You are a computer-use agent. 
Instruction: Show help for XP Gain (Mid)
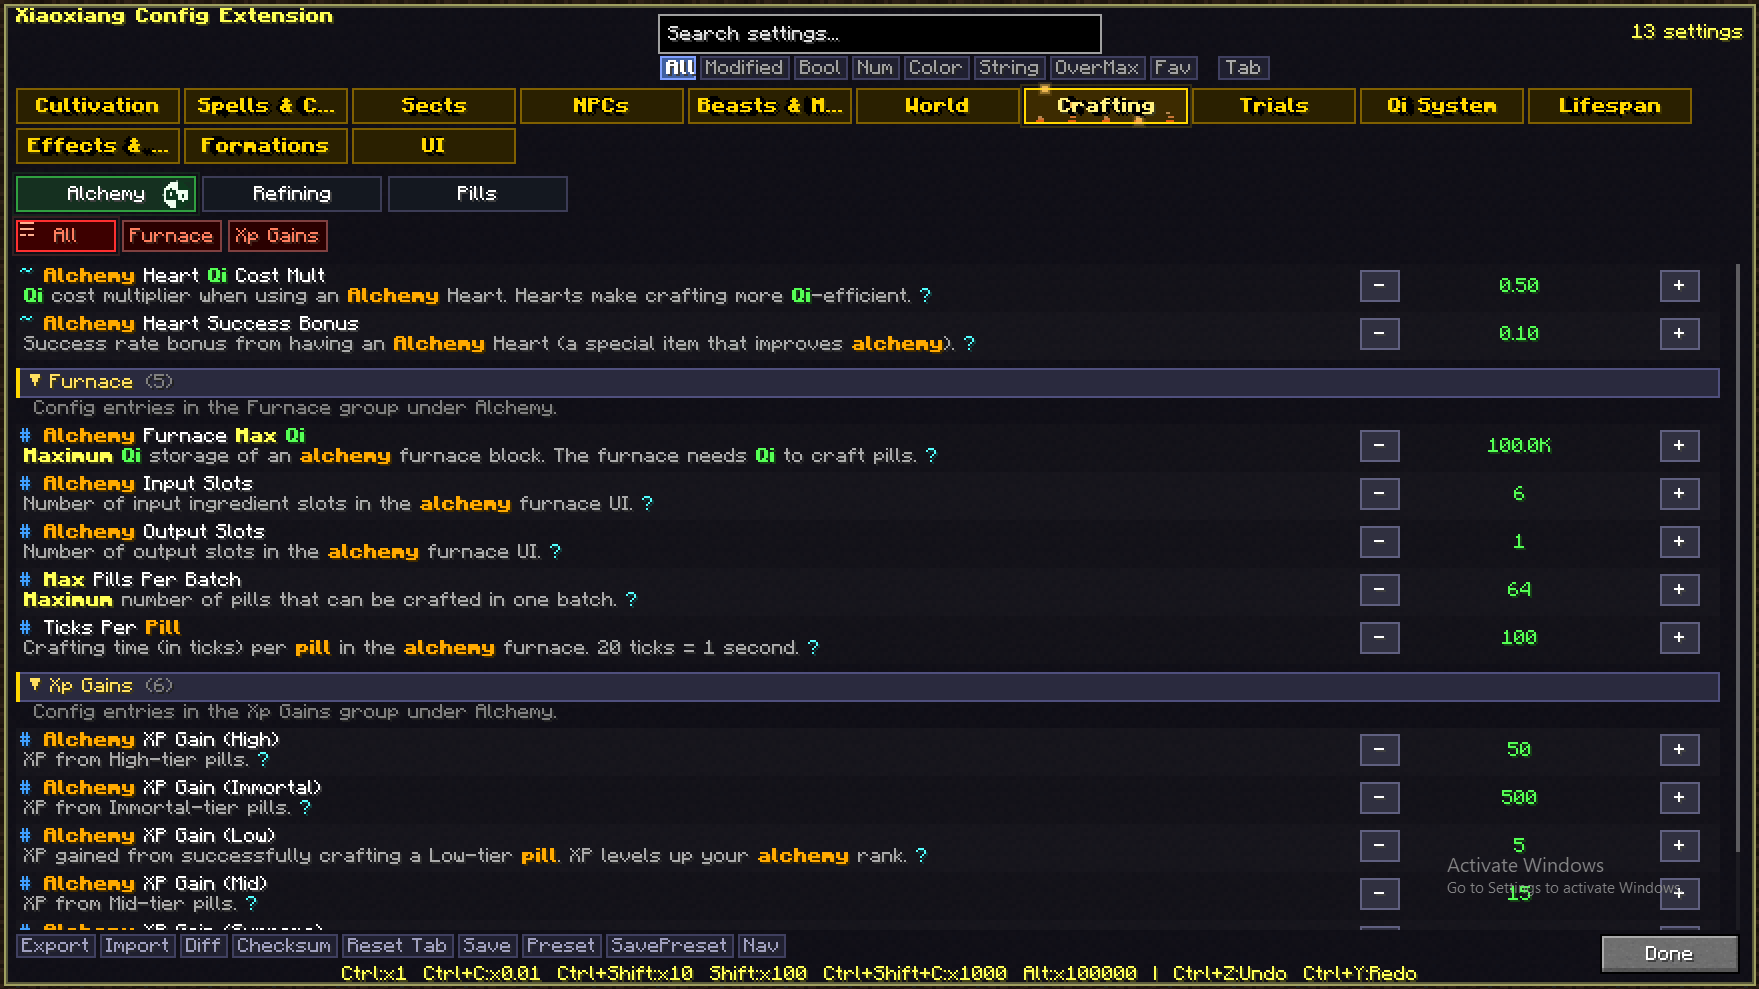pos(251,904)
